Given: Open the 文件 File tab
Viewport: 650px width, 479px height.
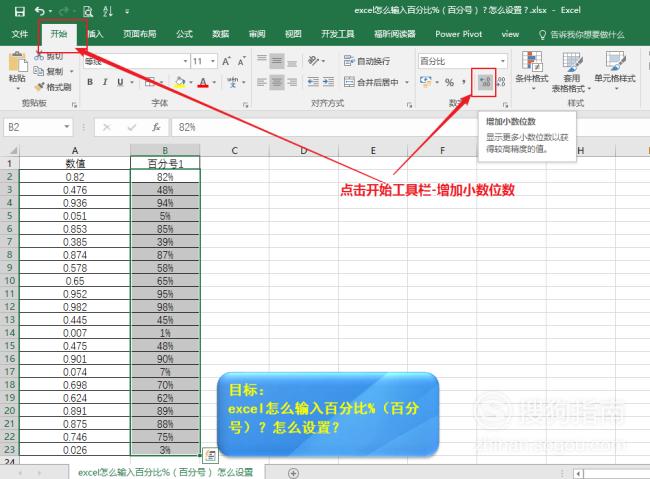Looking at the screenshot, I should pyautogui.click(x=20, y=34).
